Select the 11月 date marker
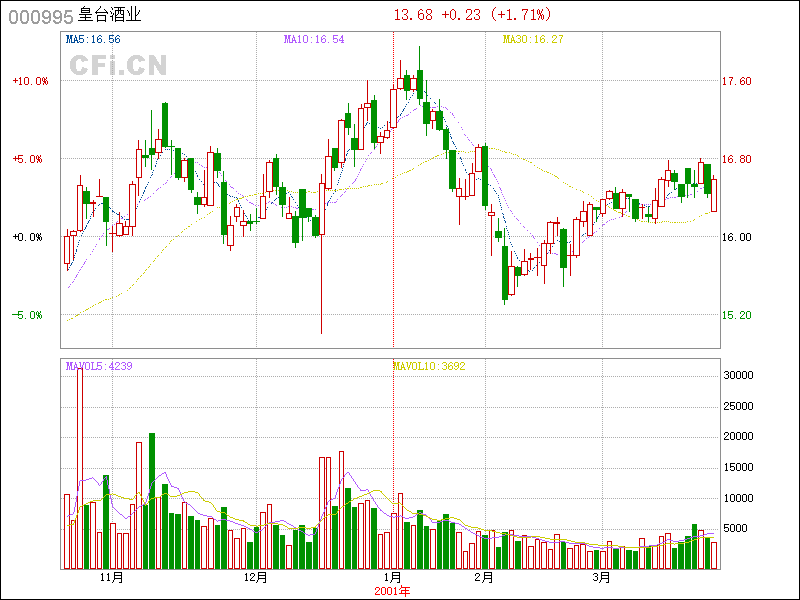This screenshot has width=800, height=600. [111, 578]
